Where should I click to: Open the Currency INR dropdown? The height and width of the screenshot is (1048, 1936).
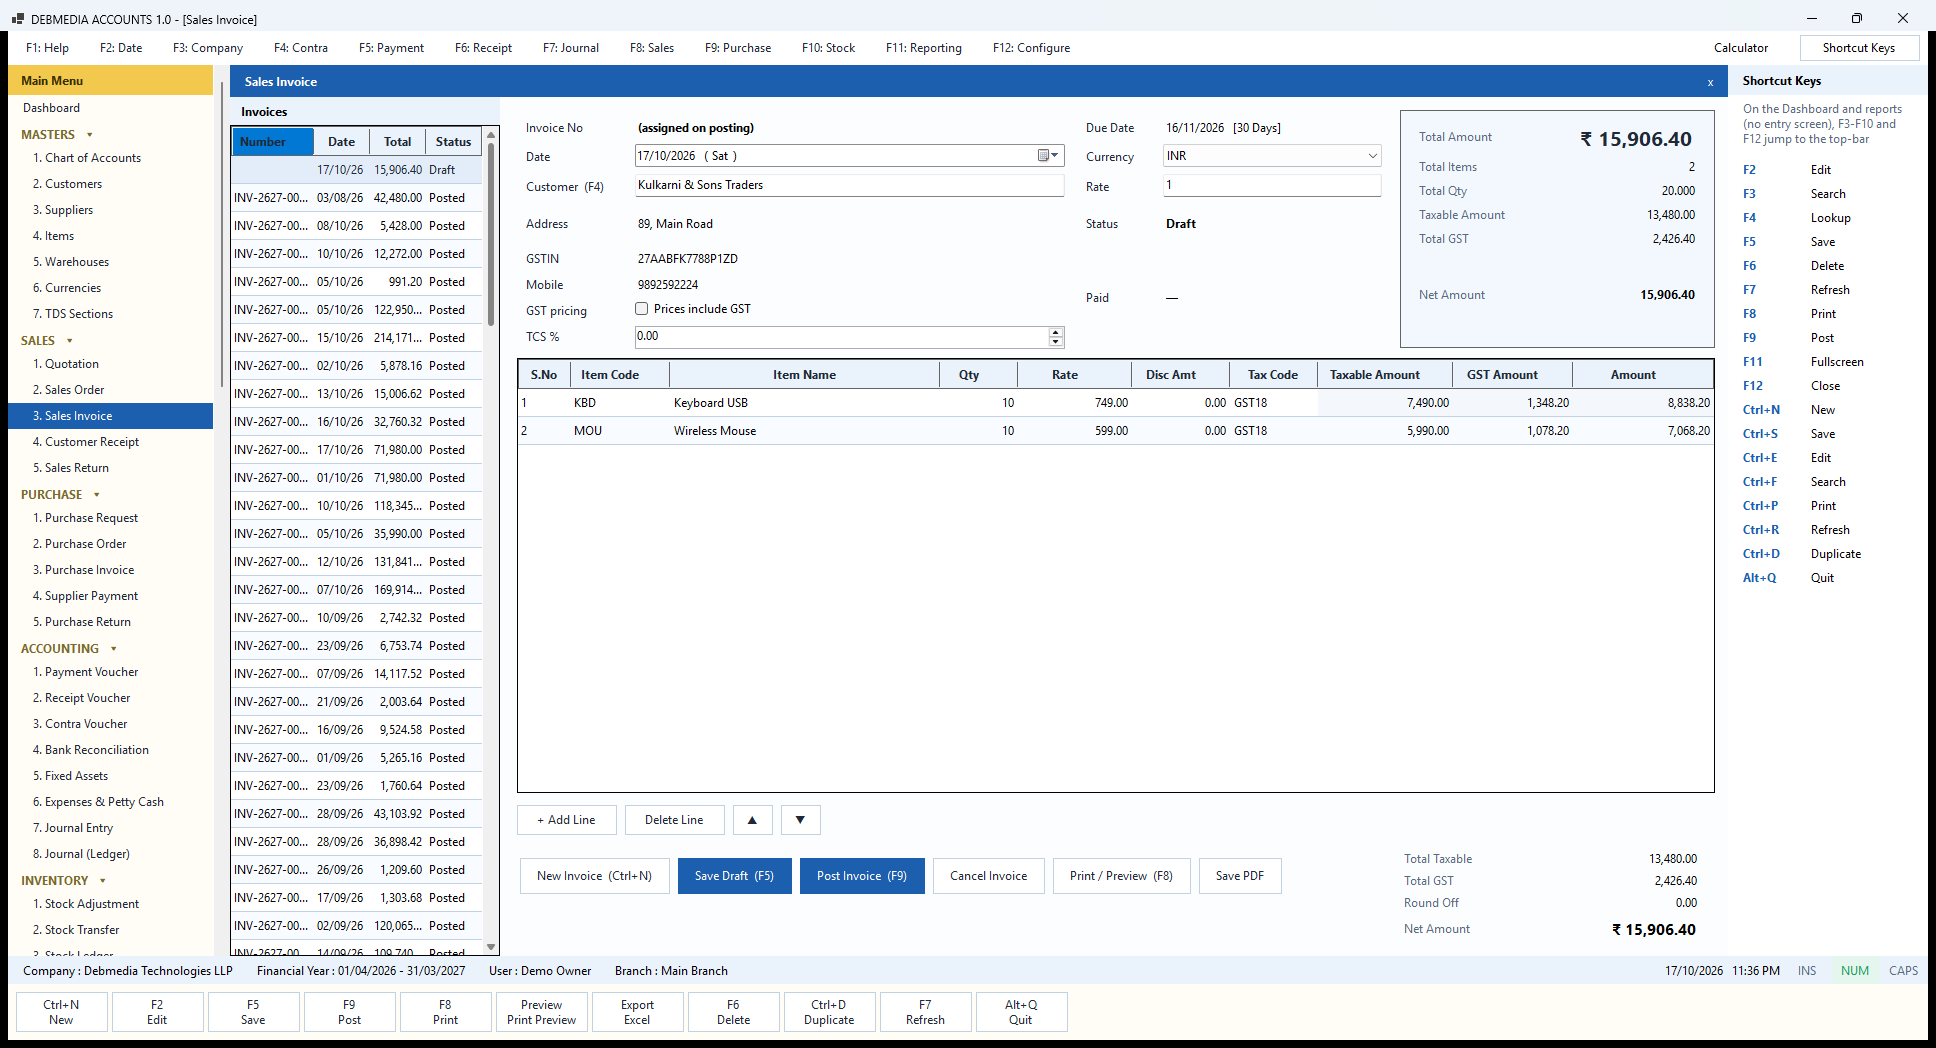point(1372,156)
